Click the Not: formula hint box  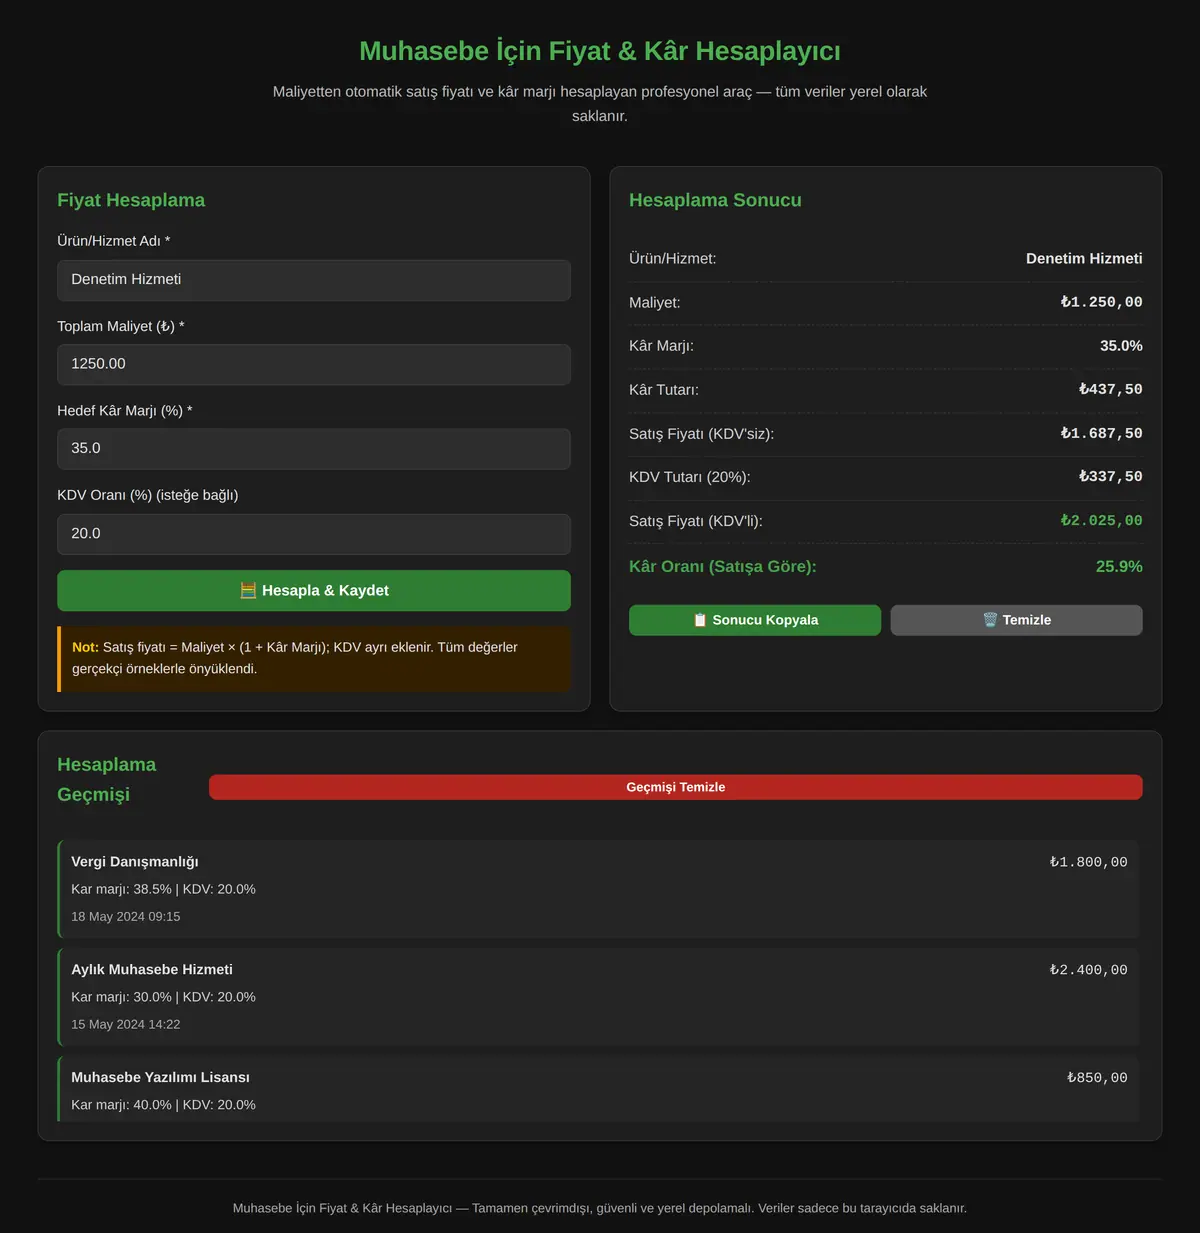click(x=314, y=659)
